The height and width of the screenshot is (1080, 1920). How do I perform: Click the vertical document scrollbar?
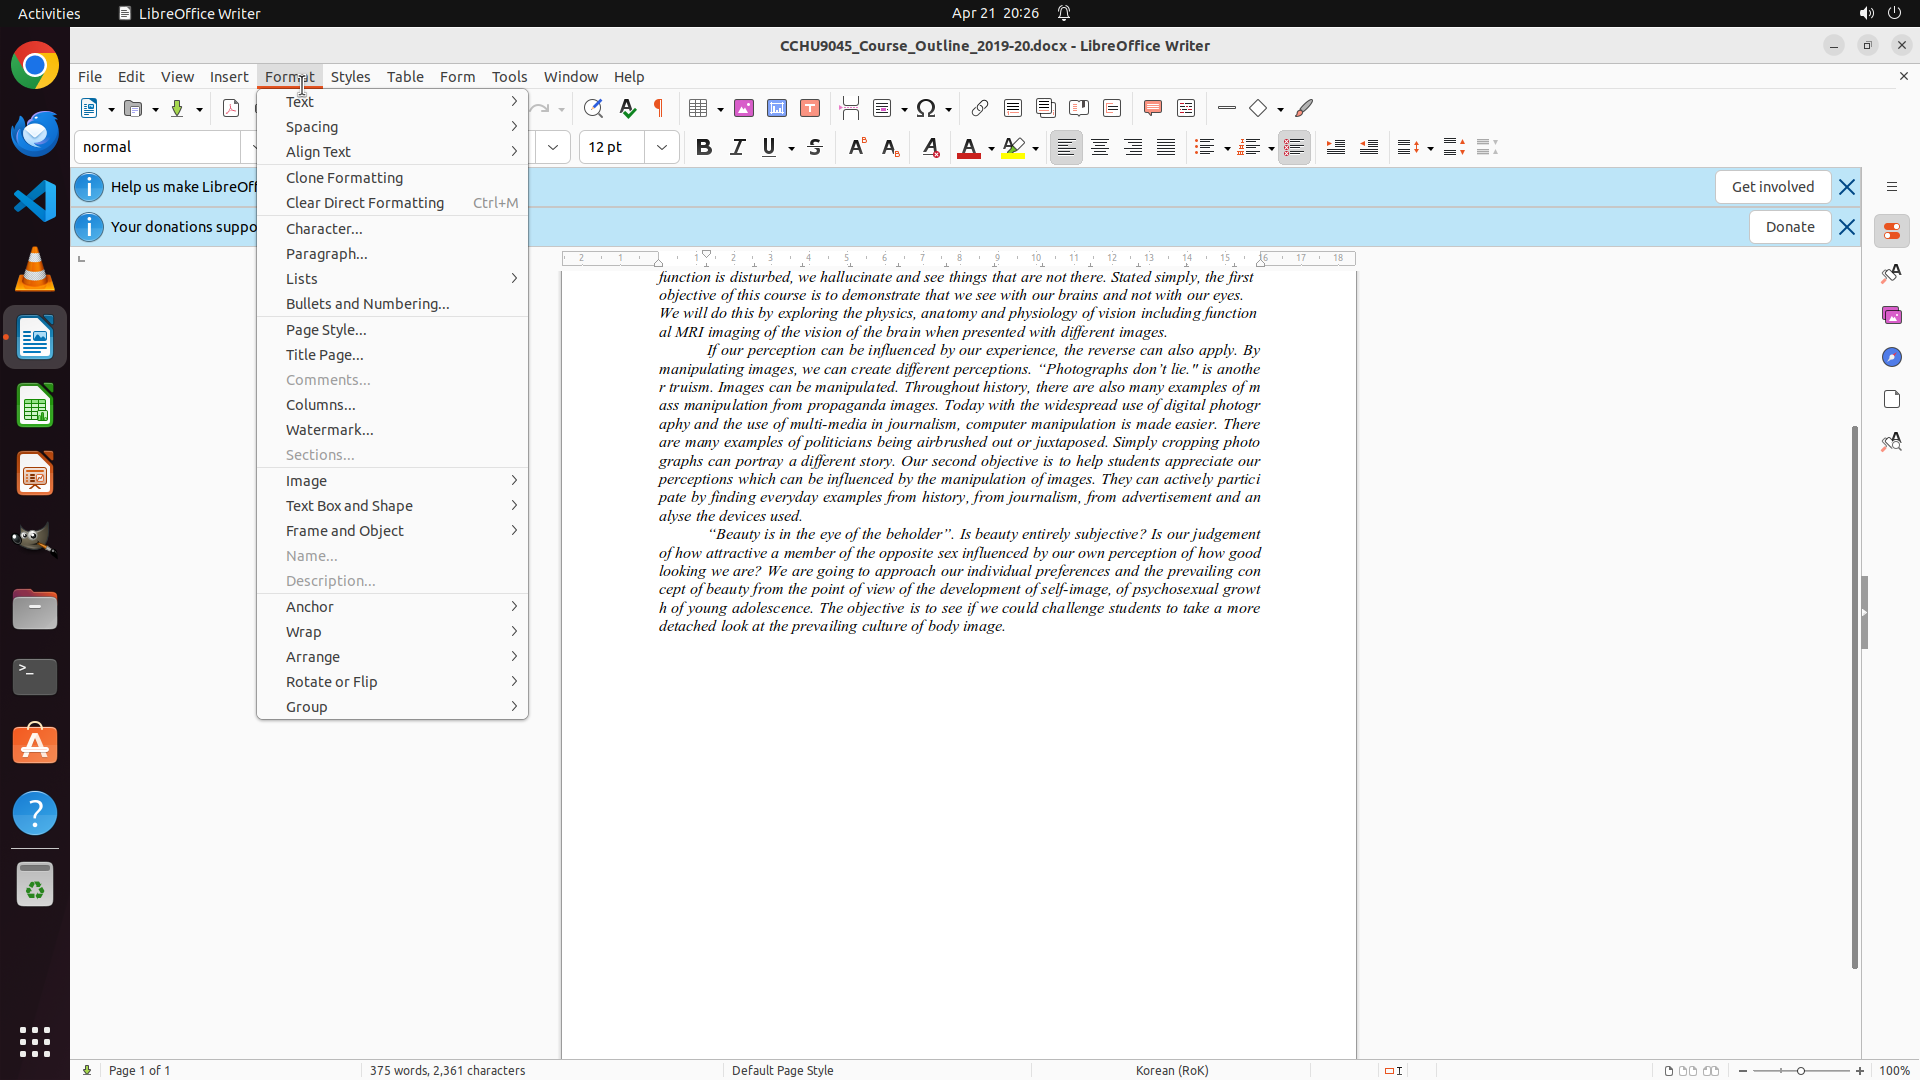pyautogui.click(x=1854, y=700)
